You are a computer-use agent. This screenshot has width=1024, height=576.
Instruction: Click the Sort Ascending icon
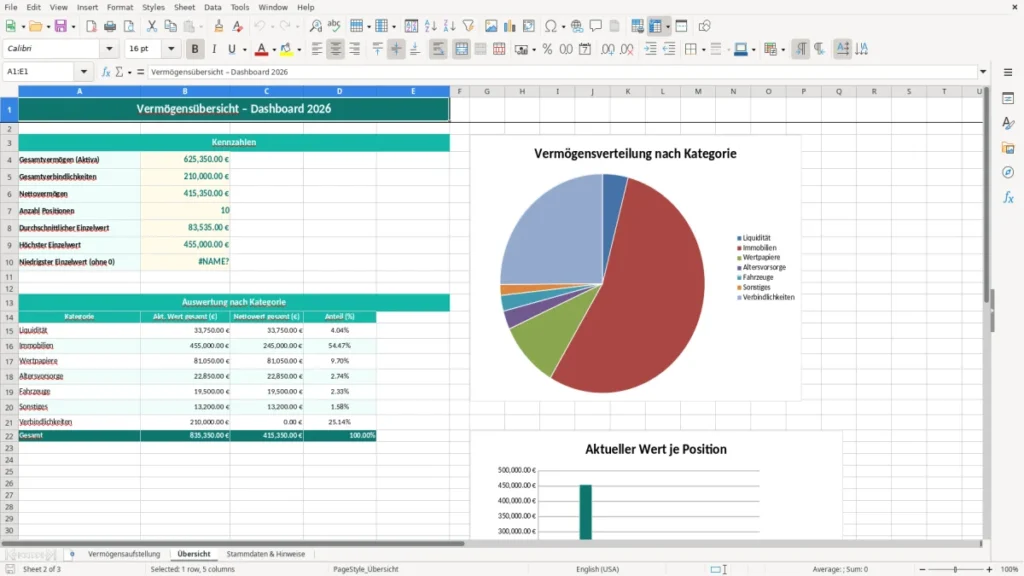430,26
